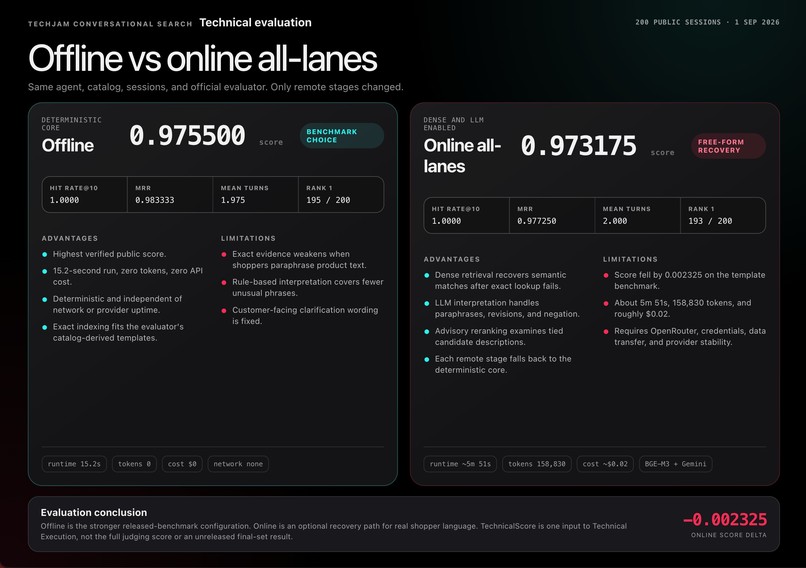Click the cost ~$0.02 chip
The height and width of the screenshot is (568, 806).
[605, 464]
